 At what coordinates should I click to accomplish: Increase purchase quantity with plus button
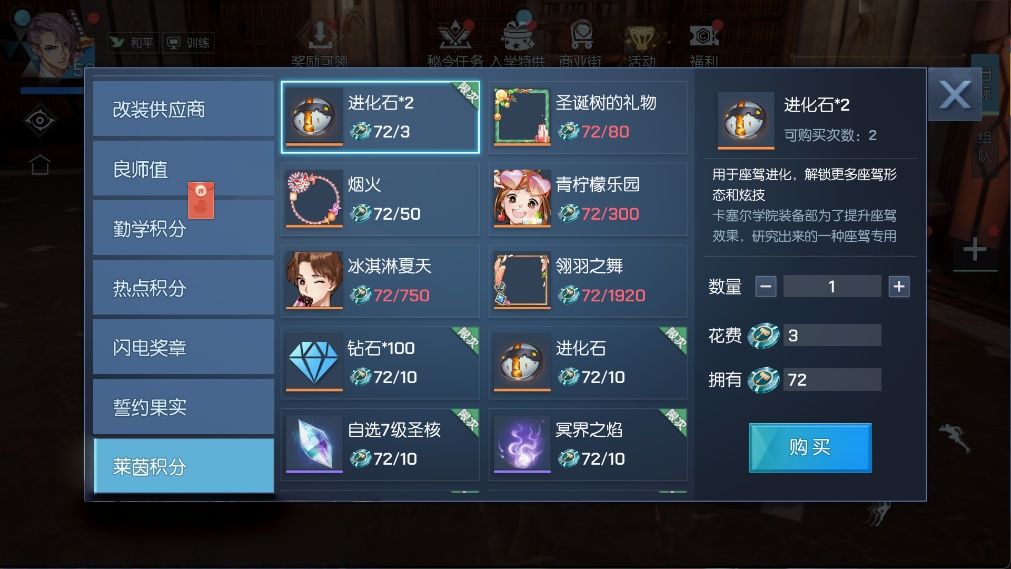click(x=899, y=286)
